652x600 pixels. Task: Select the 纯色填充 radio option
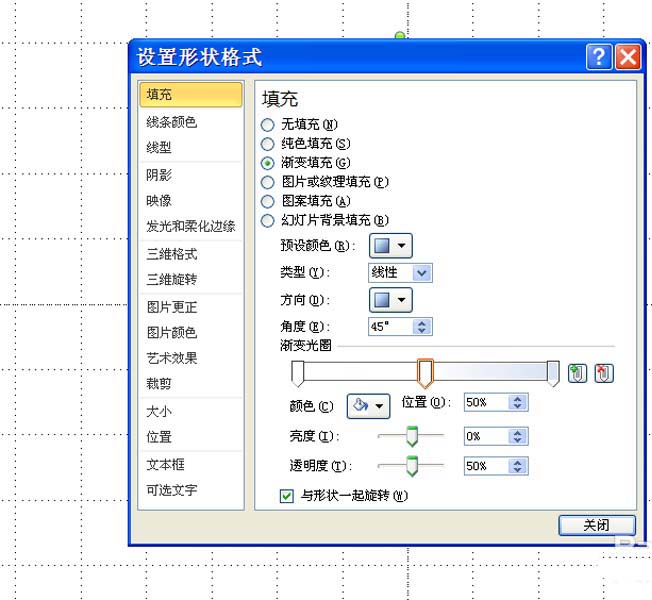pos(267,144)
